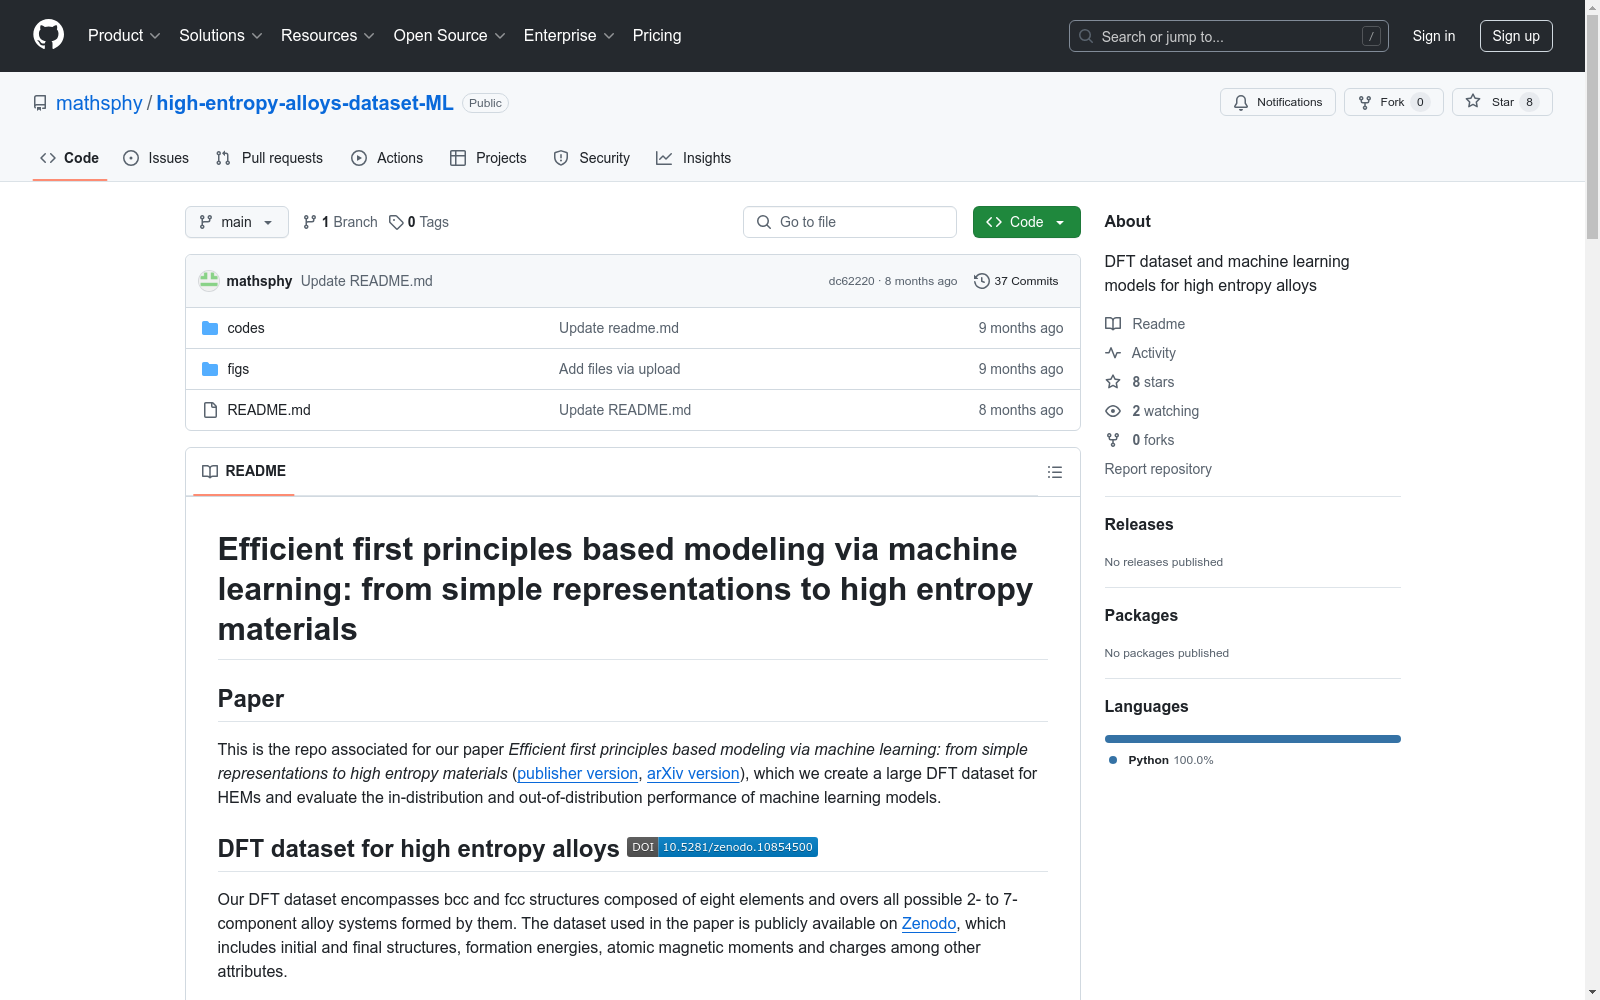Click the Fork icon

(1365, 102)
